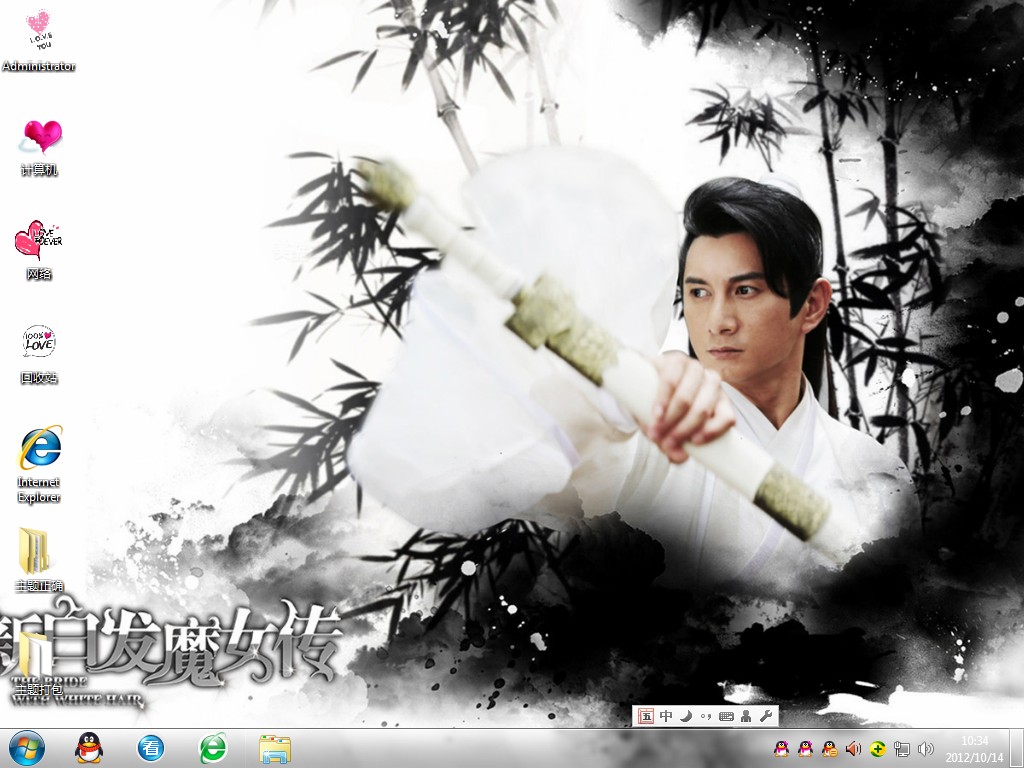Open the Administrator desktop icon
Image resolution: width=1024 pixels, height=768 pixels.
(x=39, y=39)
